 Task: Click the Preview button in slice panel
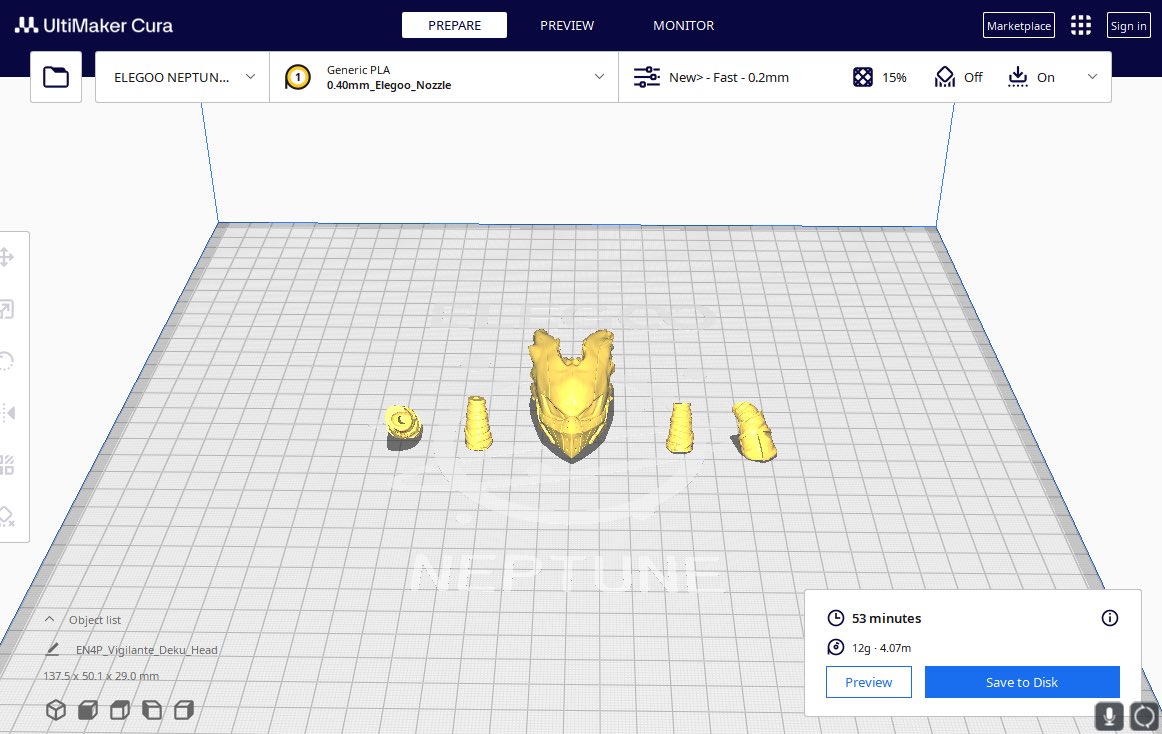click(869, 682)
